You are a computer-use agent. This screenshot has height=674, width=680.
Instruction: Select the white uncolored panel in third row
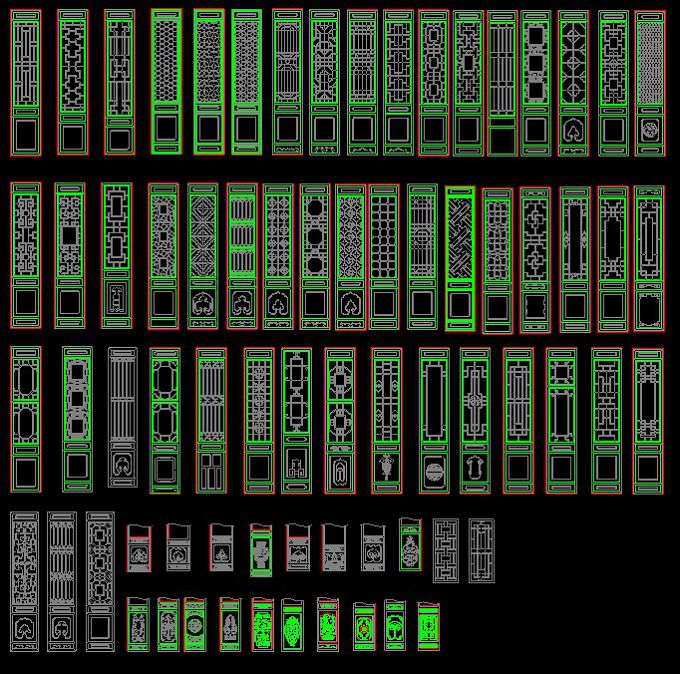point(122,417)
